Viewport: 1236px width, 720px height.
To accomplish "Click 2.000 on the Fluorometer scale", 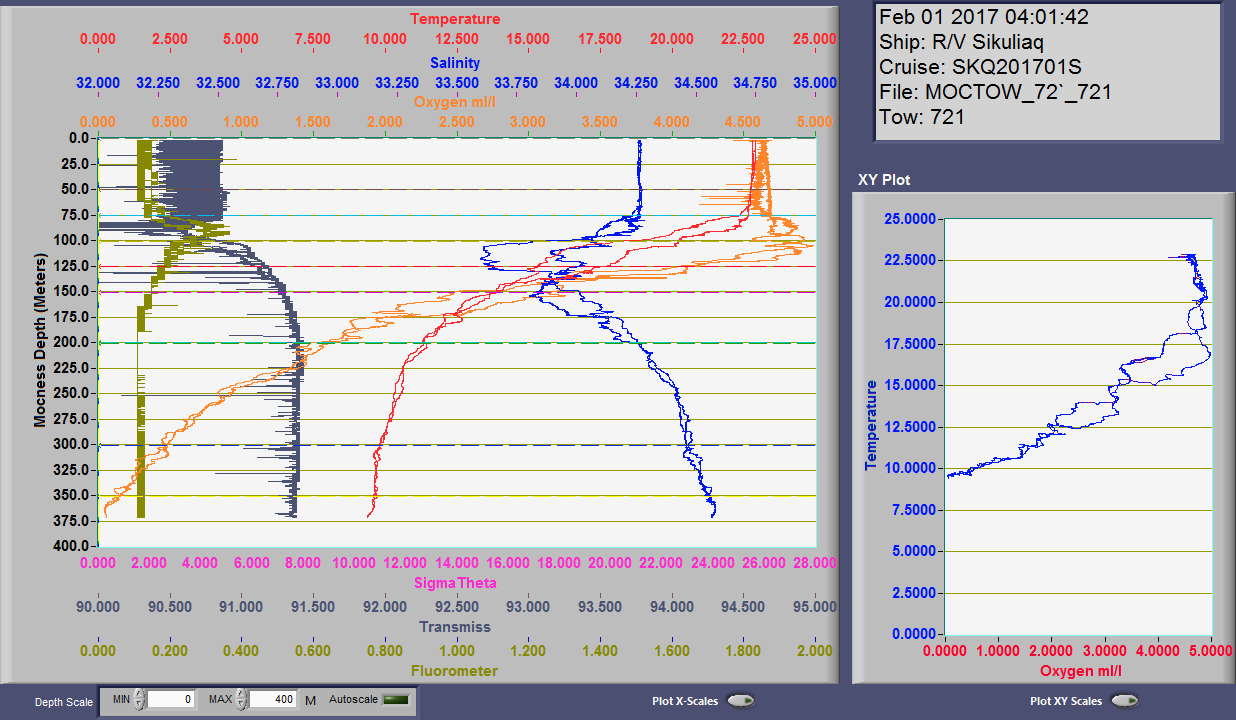I will point(815,650).
